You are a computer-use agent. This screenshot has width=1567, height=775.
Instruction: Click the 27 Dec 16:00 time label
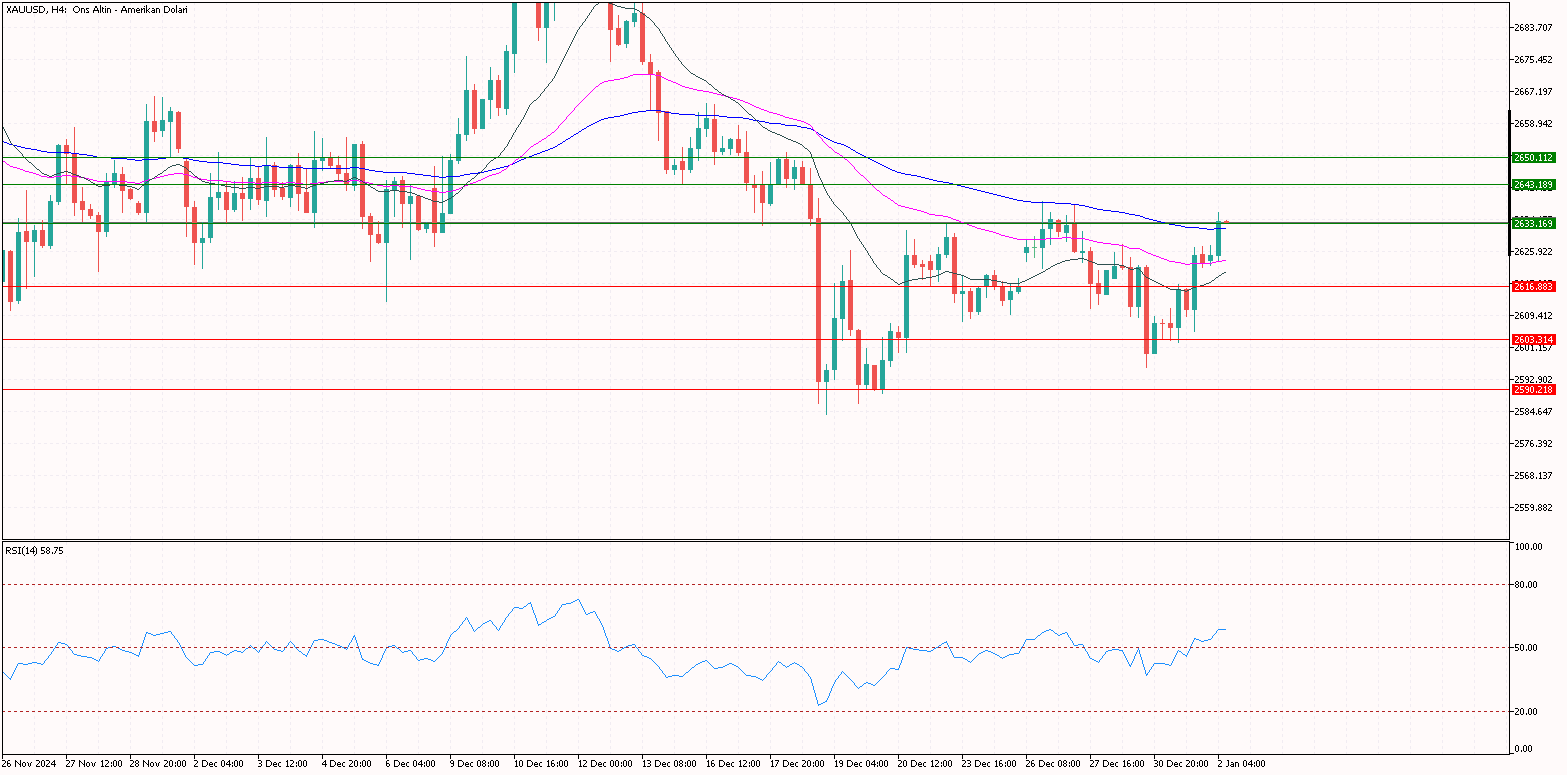(1115, 765)
